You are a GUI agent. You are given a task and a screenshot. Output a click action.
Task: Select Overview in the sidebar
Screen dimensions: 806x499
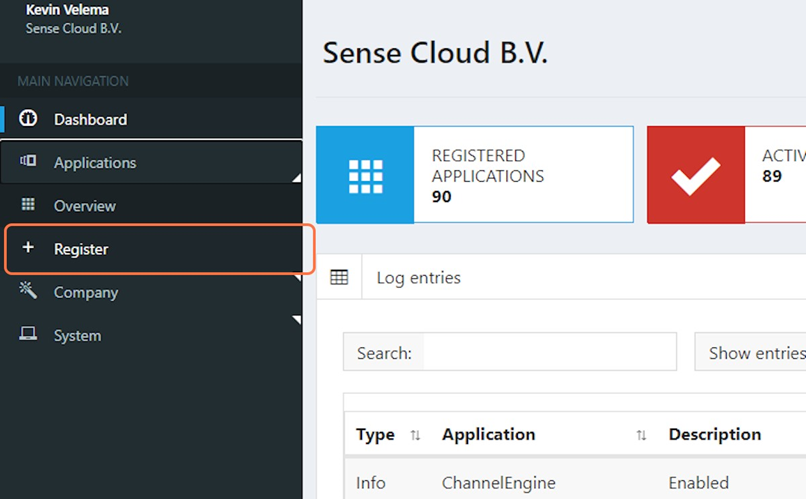(x=151, y=206)
